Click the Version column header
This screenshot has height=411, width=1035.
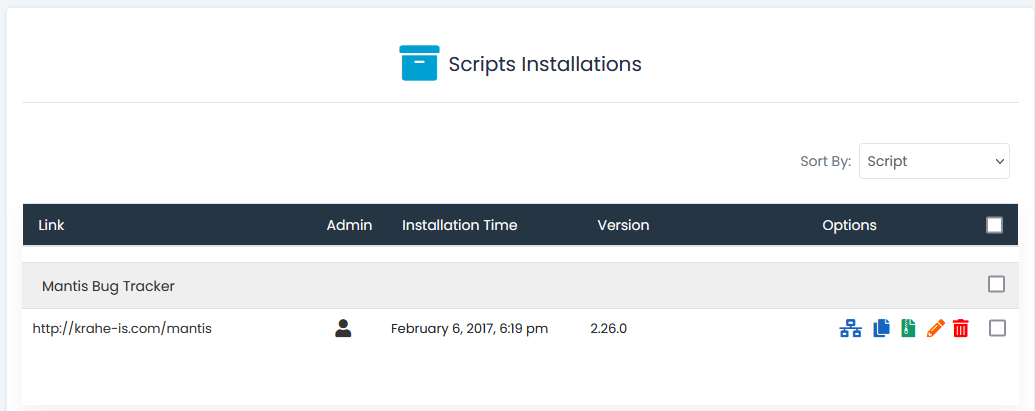tap(623, 225)
